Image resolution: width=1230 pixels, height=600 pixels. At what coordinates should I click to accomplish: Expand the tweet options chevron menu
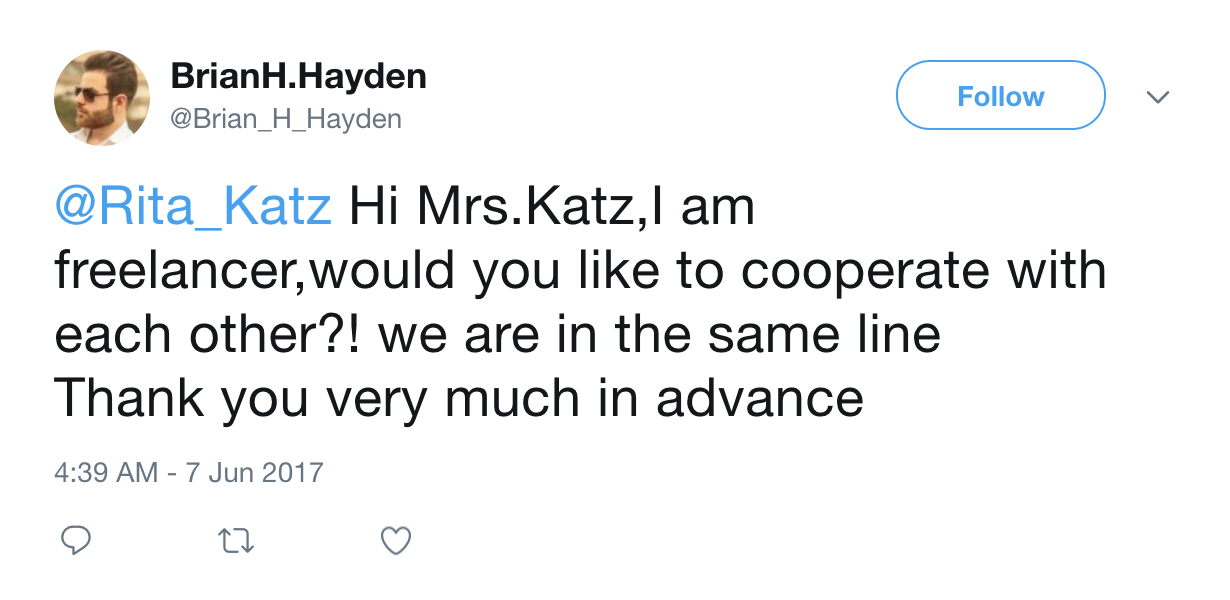1157,97
